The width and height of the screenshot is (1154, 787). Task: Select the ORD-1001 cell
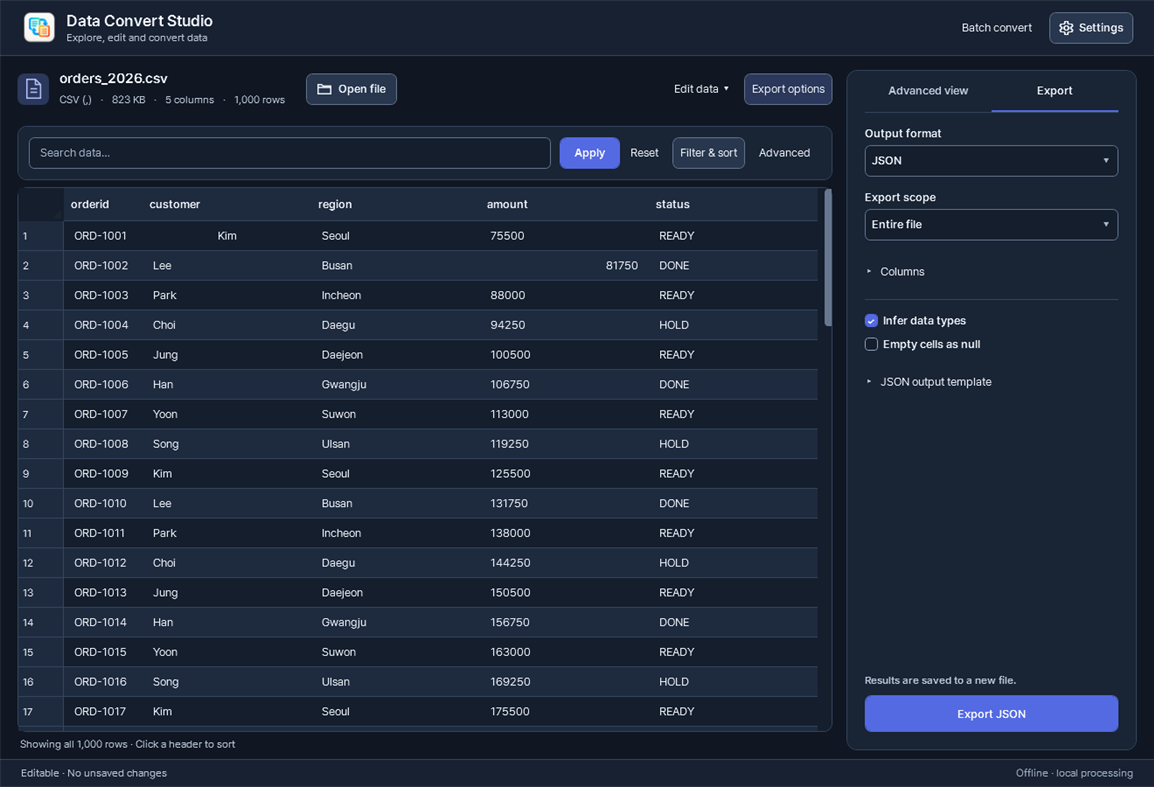point(103,236)
